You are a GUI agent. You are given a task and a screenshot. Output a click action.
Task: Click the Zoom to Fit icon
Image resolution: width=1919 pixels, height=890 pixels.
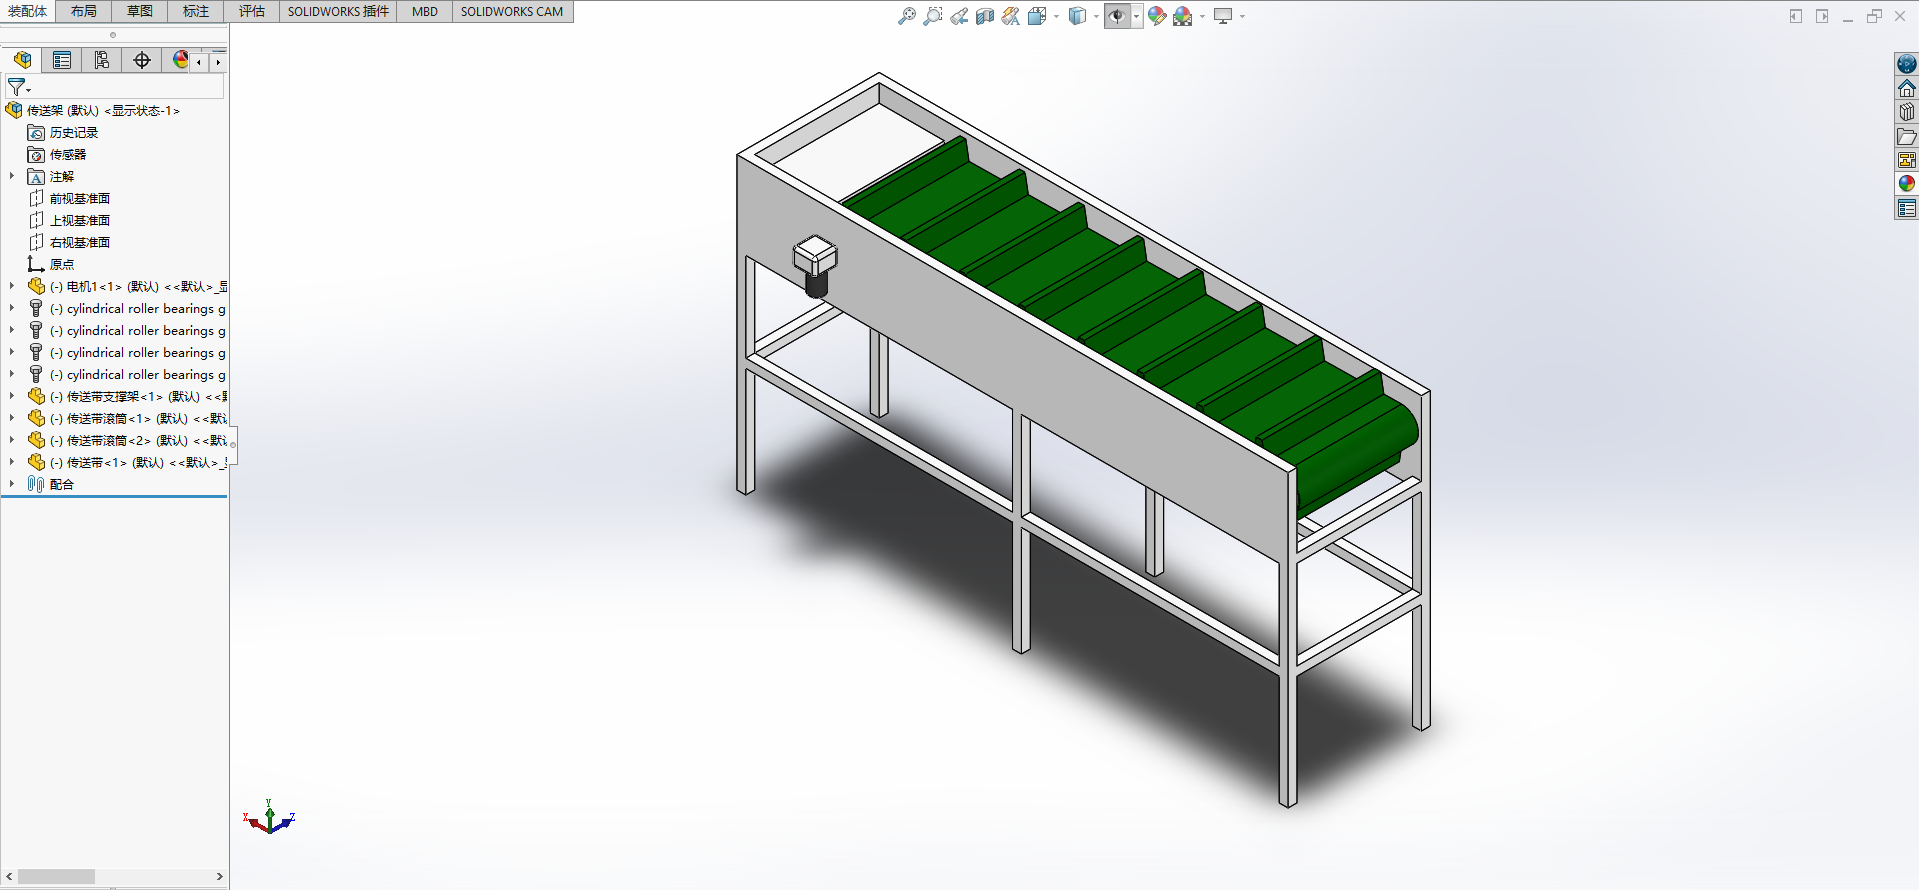tap(907, 16)
